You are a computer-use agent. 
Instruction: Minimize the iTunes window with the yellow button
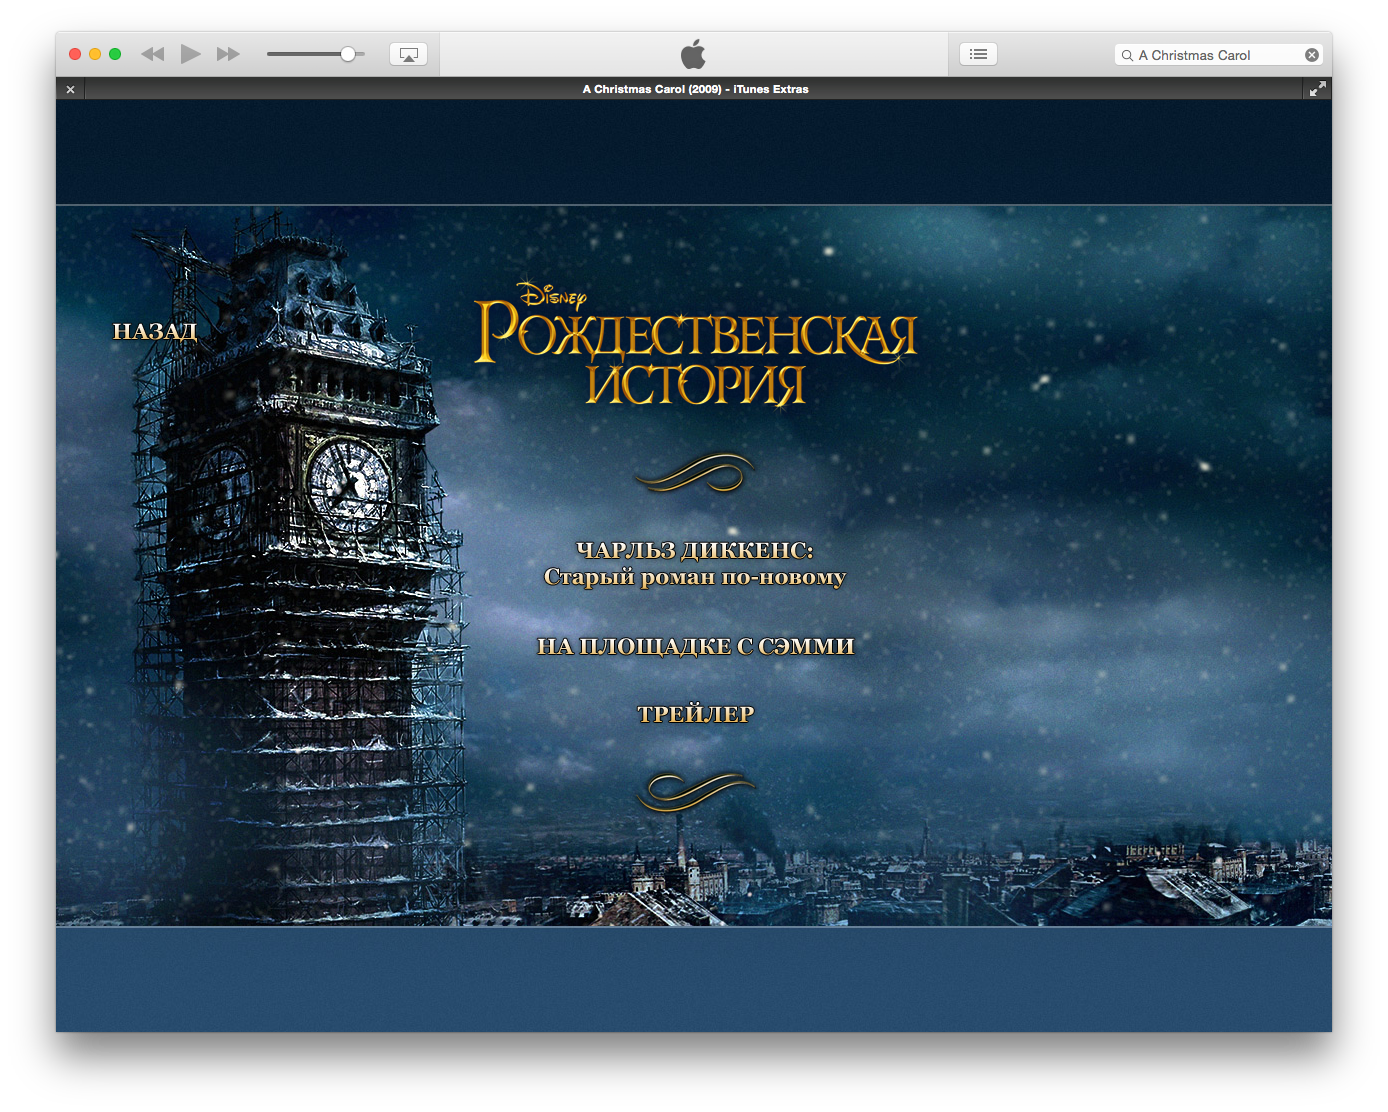95,54
